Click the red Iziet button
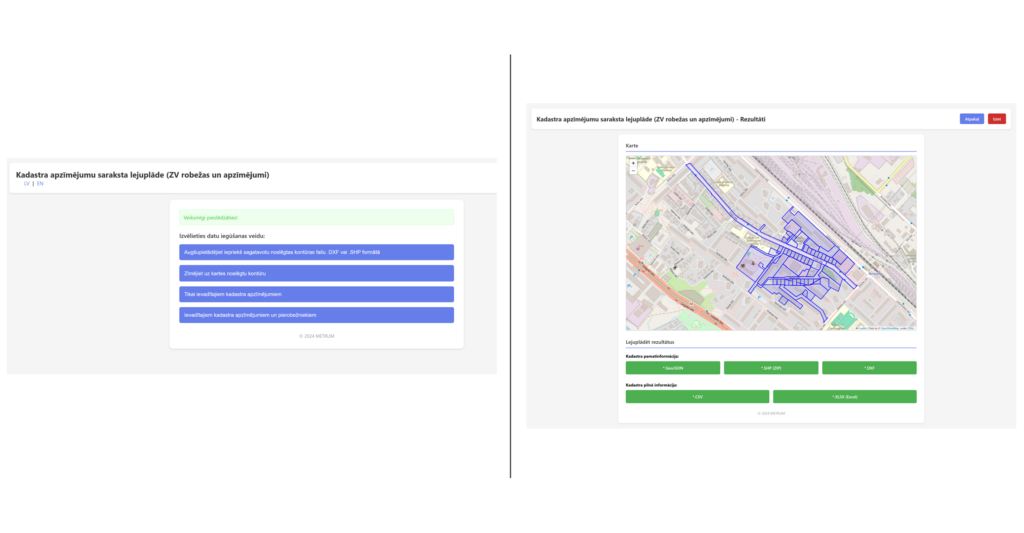The image size is (1024, 533). 997,119
